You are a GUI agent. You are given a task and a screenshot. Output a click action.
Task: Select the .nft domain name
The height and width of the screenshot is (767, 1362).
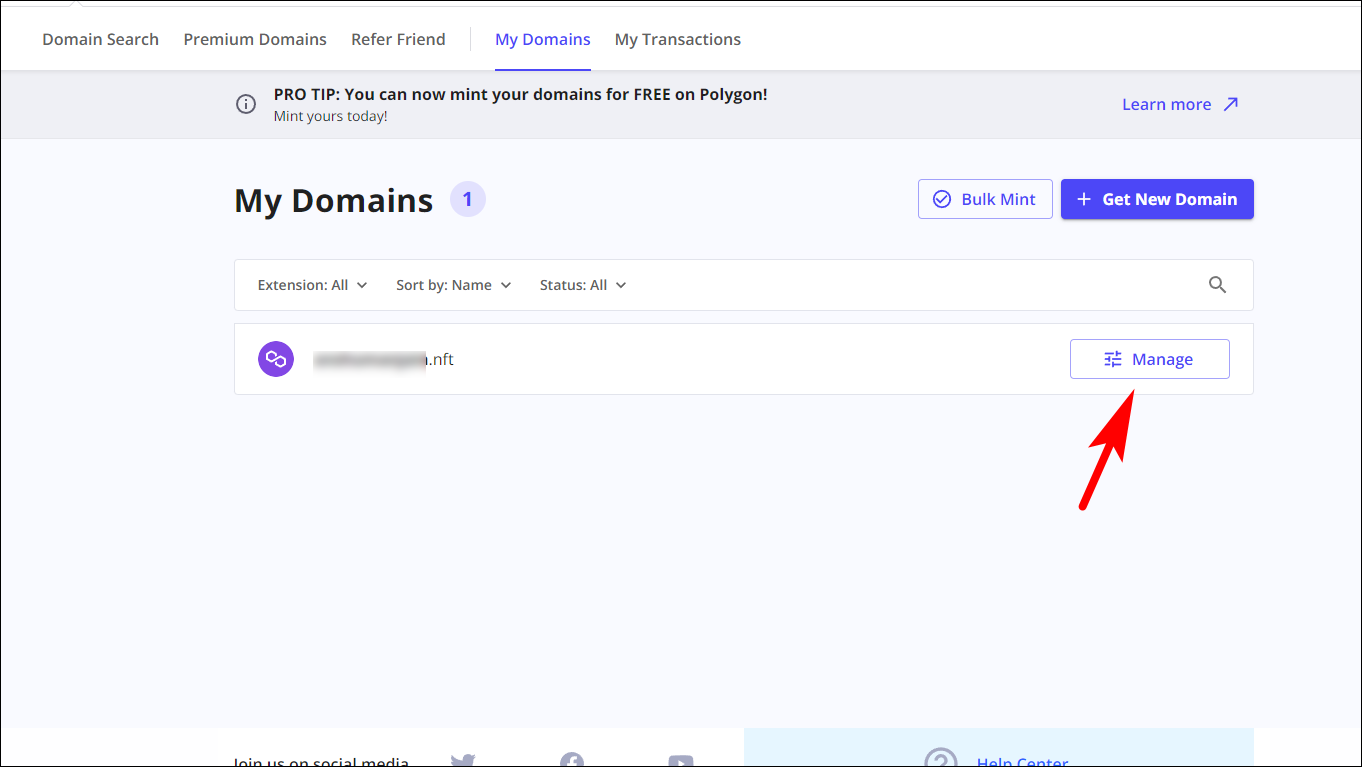(x=383, y=359)
